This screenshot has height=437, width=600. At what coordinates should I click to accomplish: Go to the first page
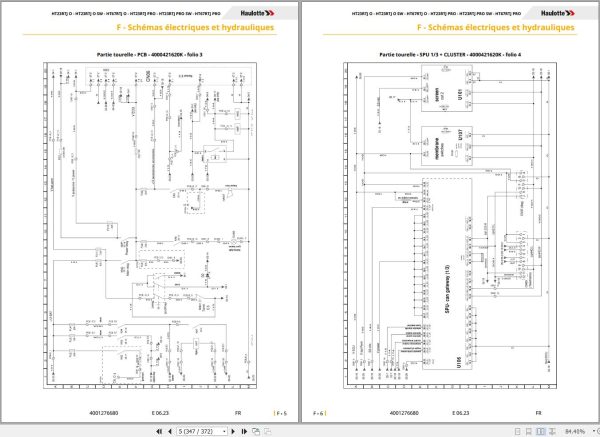(159, 431)
